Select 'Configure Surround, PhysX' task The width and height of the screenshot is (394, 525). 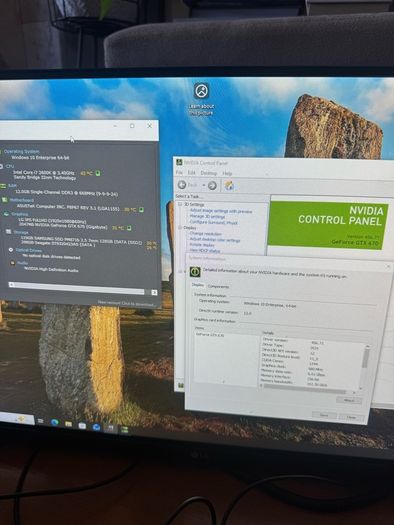tap(214, 222)
